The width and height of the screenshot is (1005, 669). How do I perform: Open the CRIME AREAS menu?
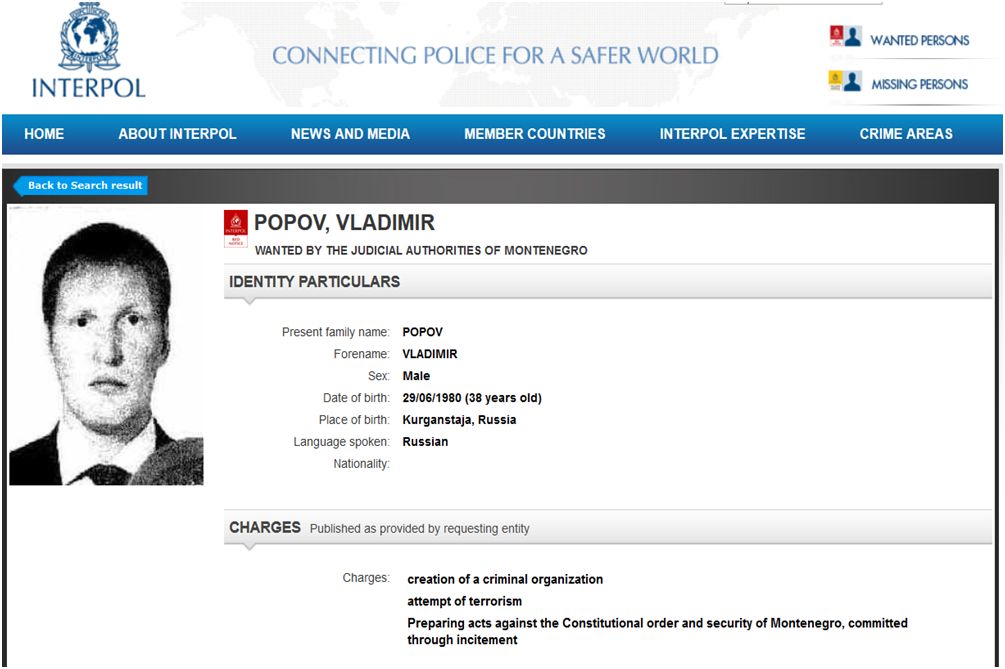906,134
